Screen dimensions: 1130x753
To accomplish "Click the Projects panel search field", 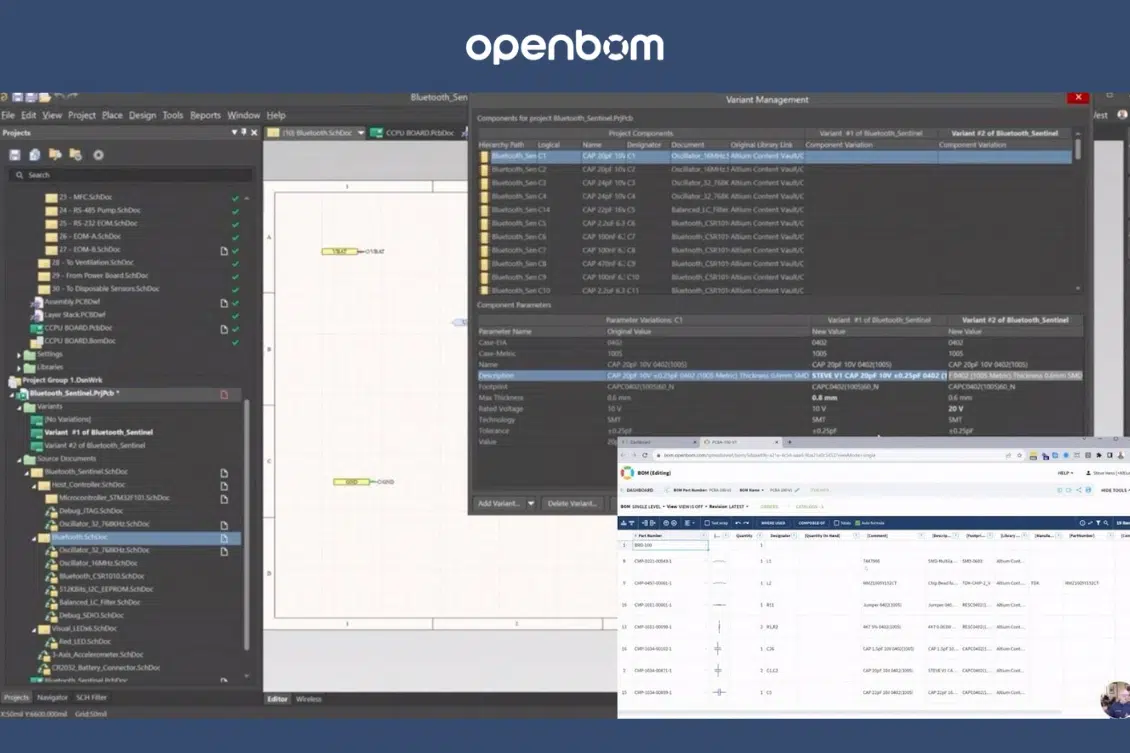I will 132,175.
